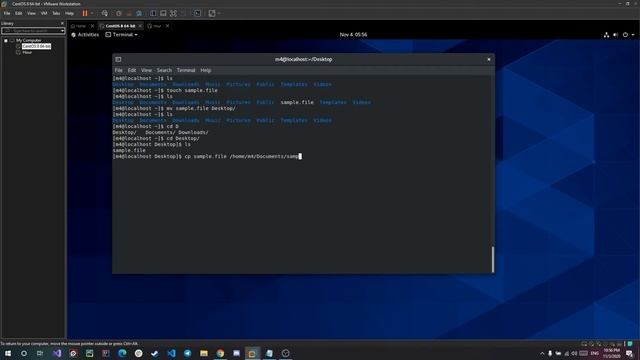This screenshot has height=360, width=640.
Task: Open Microsoft Edge from taskbar
Action: point(122,353)
